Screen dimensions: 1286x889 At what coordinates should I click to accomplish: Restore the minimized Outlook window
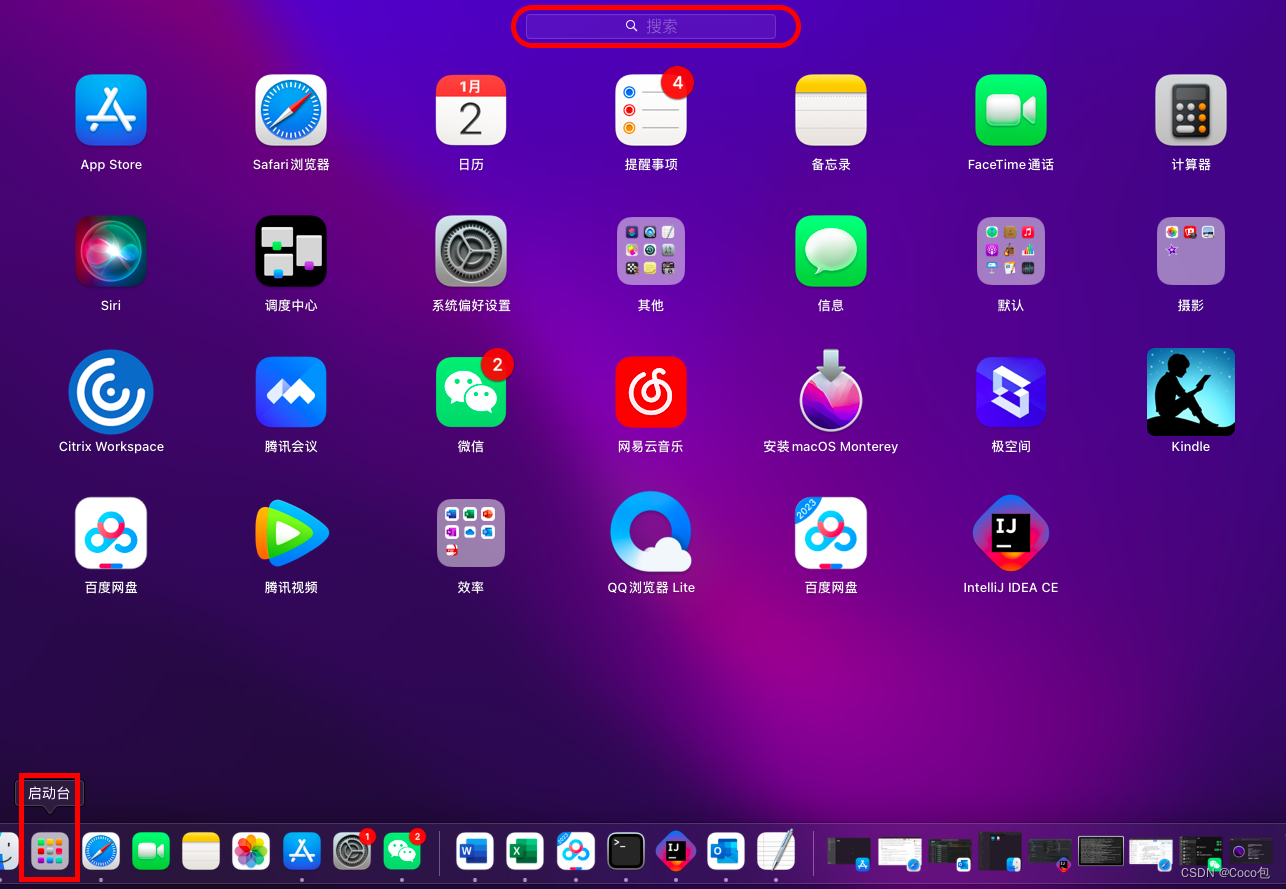(x=950, y=852)
